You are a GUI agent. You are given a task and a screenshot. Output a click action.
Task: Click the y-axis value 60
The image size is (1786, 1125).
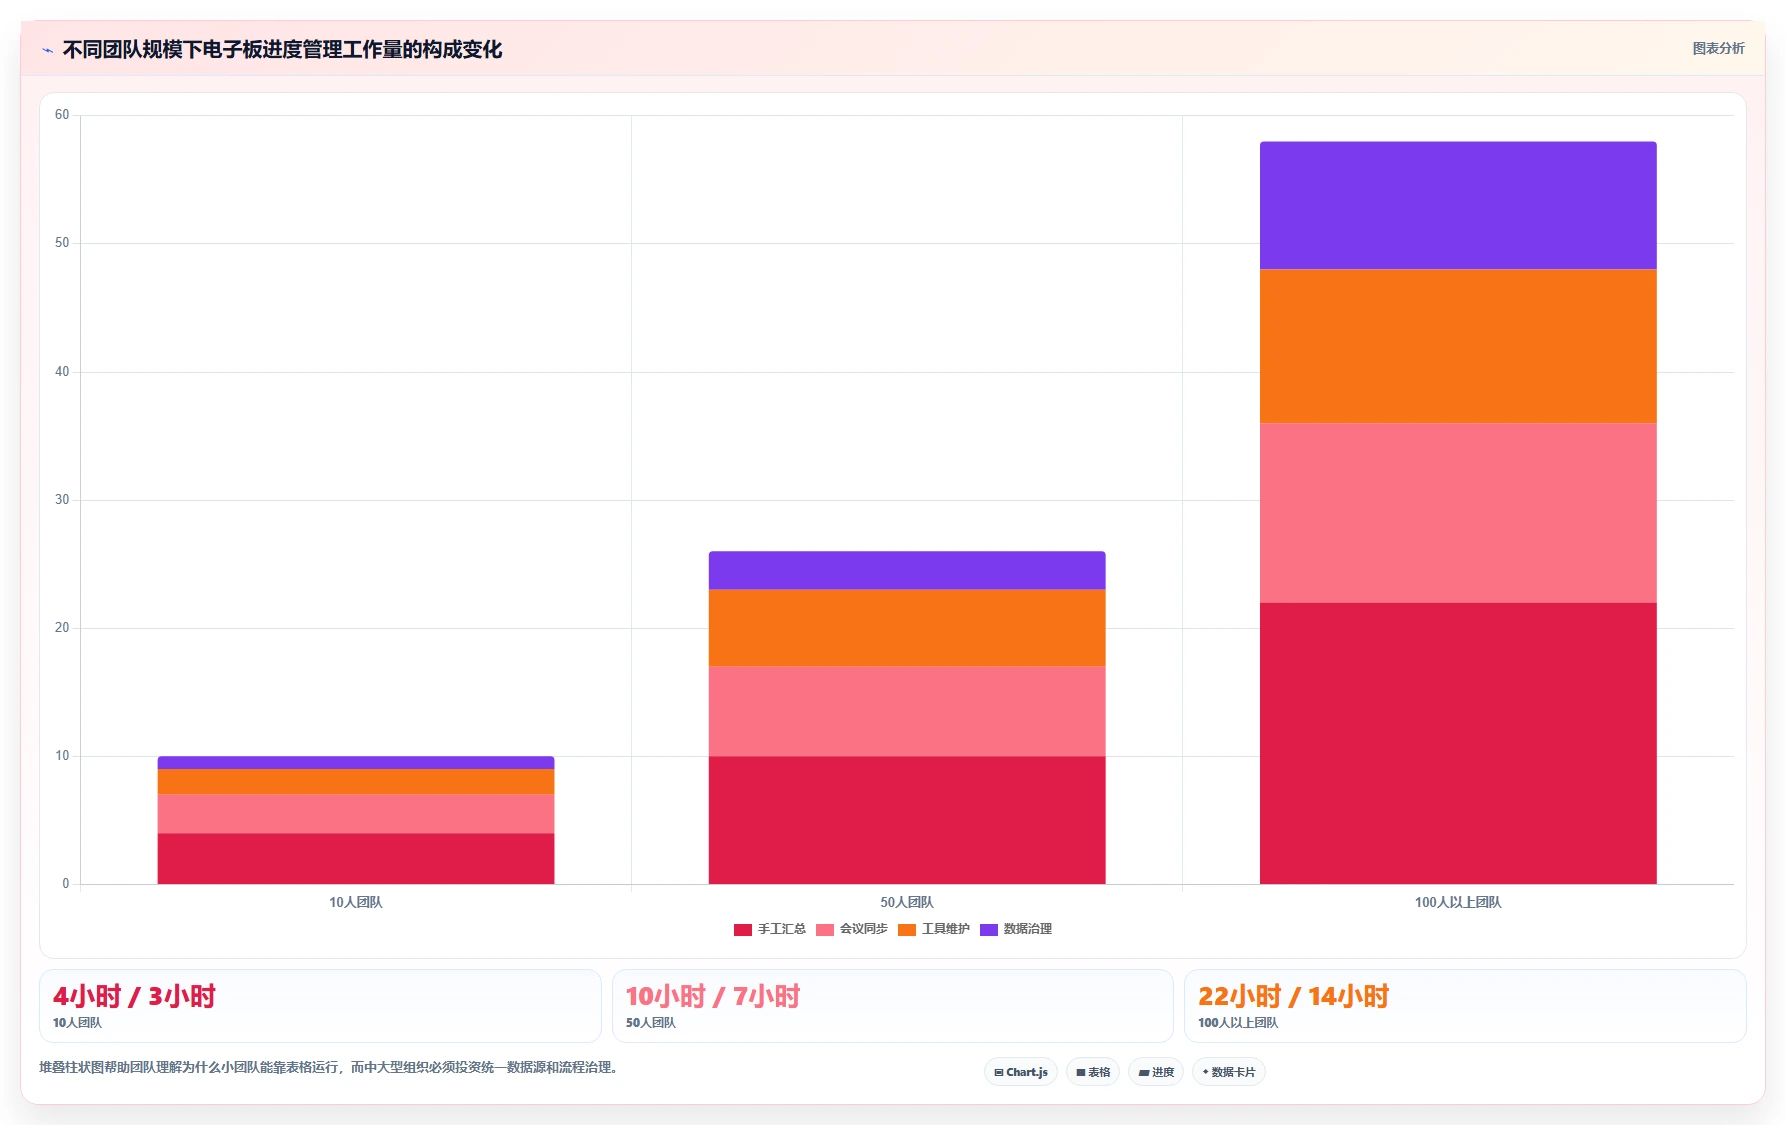click(62, 115)
